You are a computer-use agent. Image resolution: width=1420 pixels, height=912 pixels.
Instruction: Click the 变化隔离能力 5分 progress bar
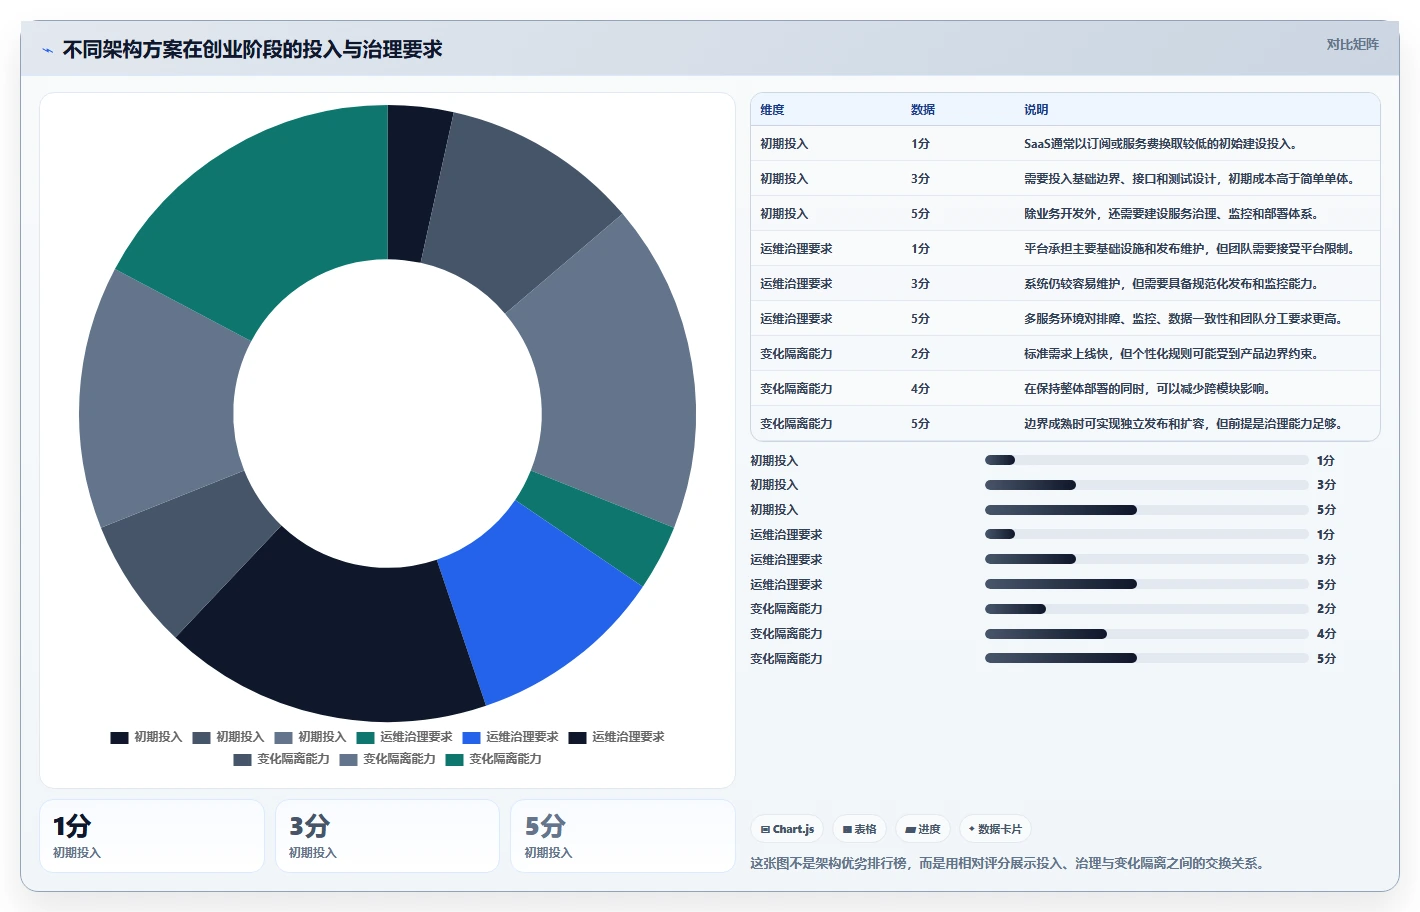[1146, 658]
